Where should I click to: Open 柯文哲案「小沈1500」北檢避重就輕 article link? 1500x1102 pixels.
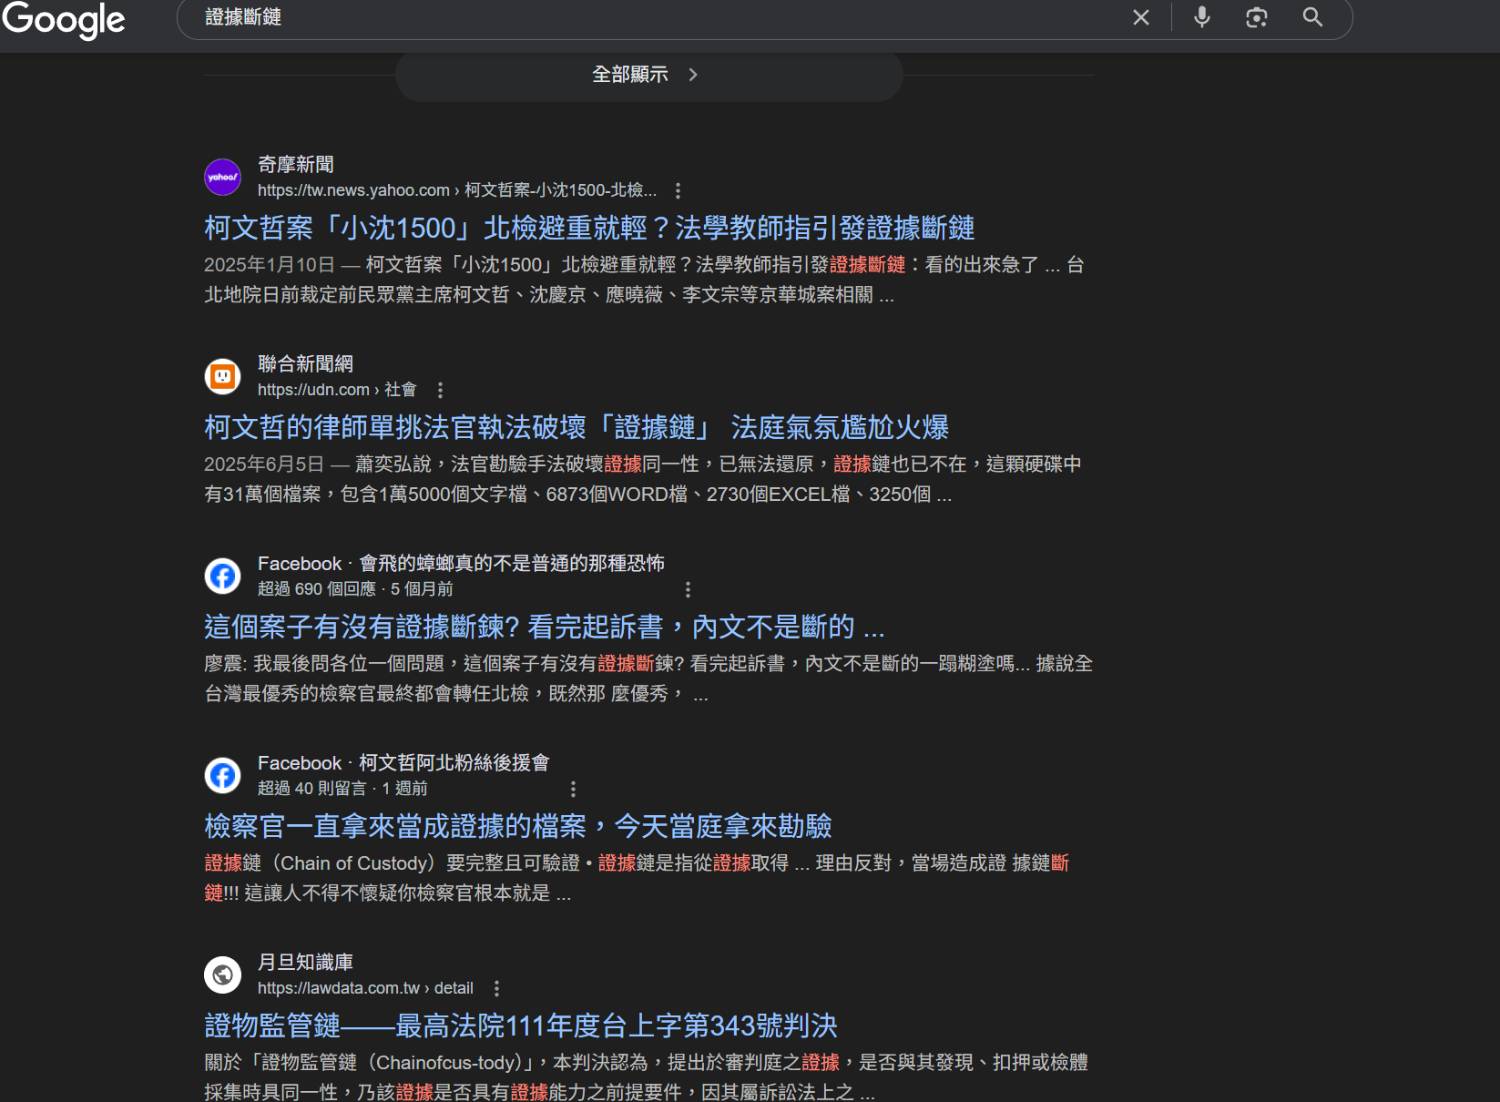coord(589,228)
